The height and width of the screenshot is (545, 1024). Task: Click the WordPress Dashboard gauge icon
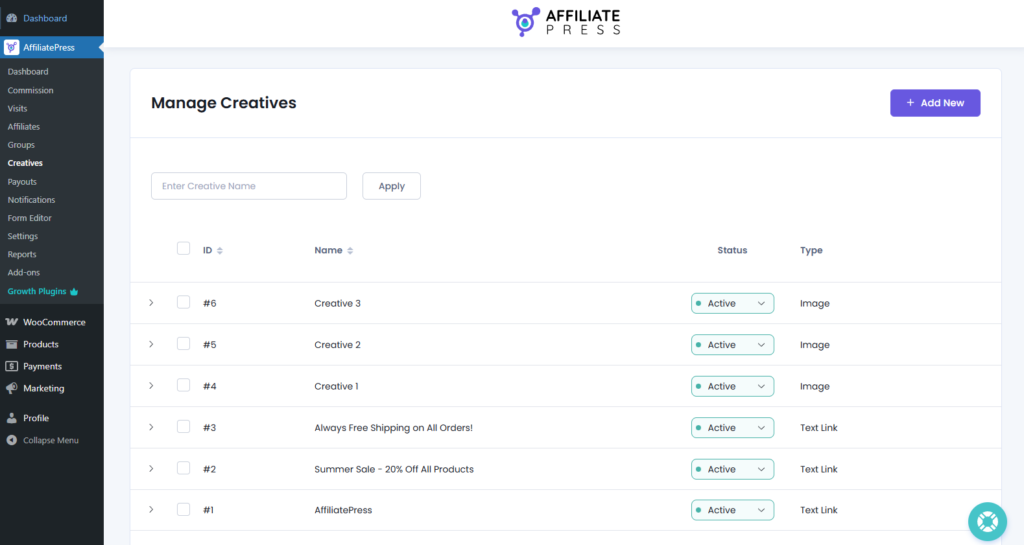point(12,18)
